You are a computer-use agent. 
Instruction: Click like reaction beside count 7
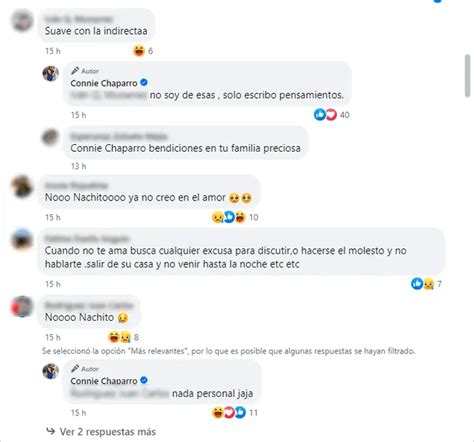[417, 284]
